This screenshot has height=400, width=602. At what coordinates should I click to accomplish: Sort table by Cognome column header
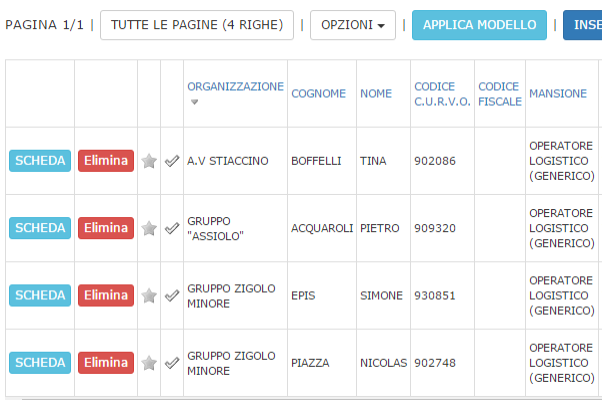coord(318,94)
